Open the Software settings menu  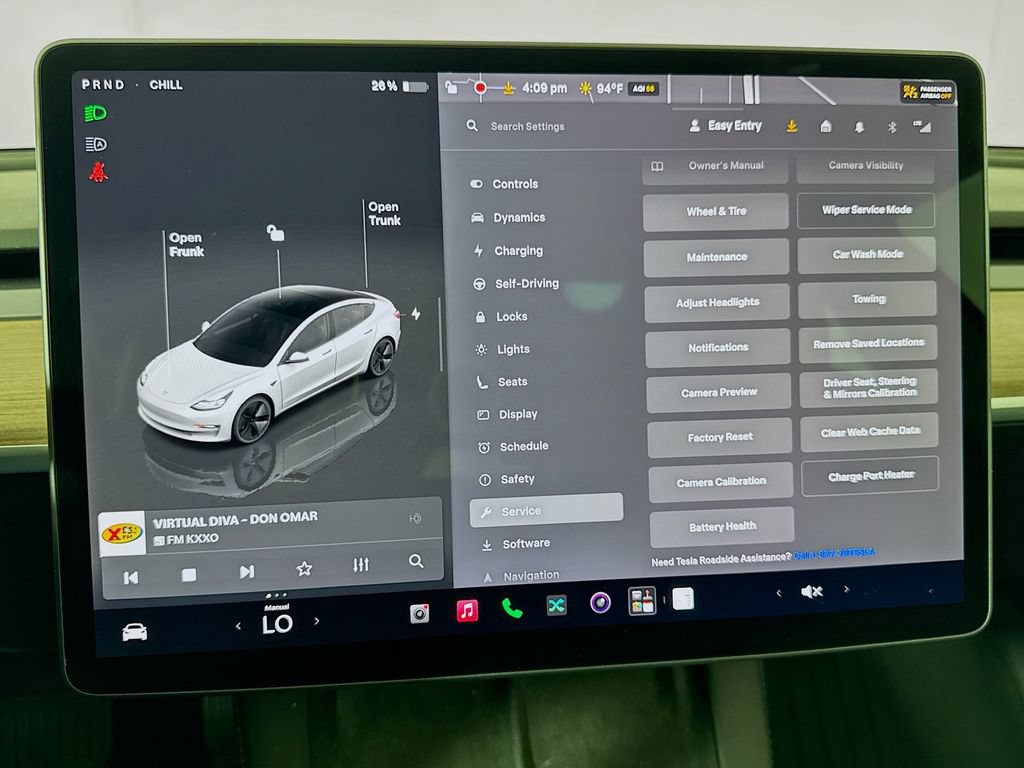pos(516,543)
